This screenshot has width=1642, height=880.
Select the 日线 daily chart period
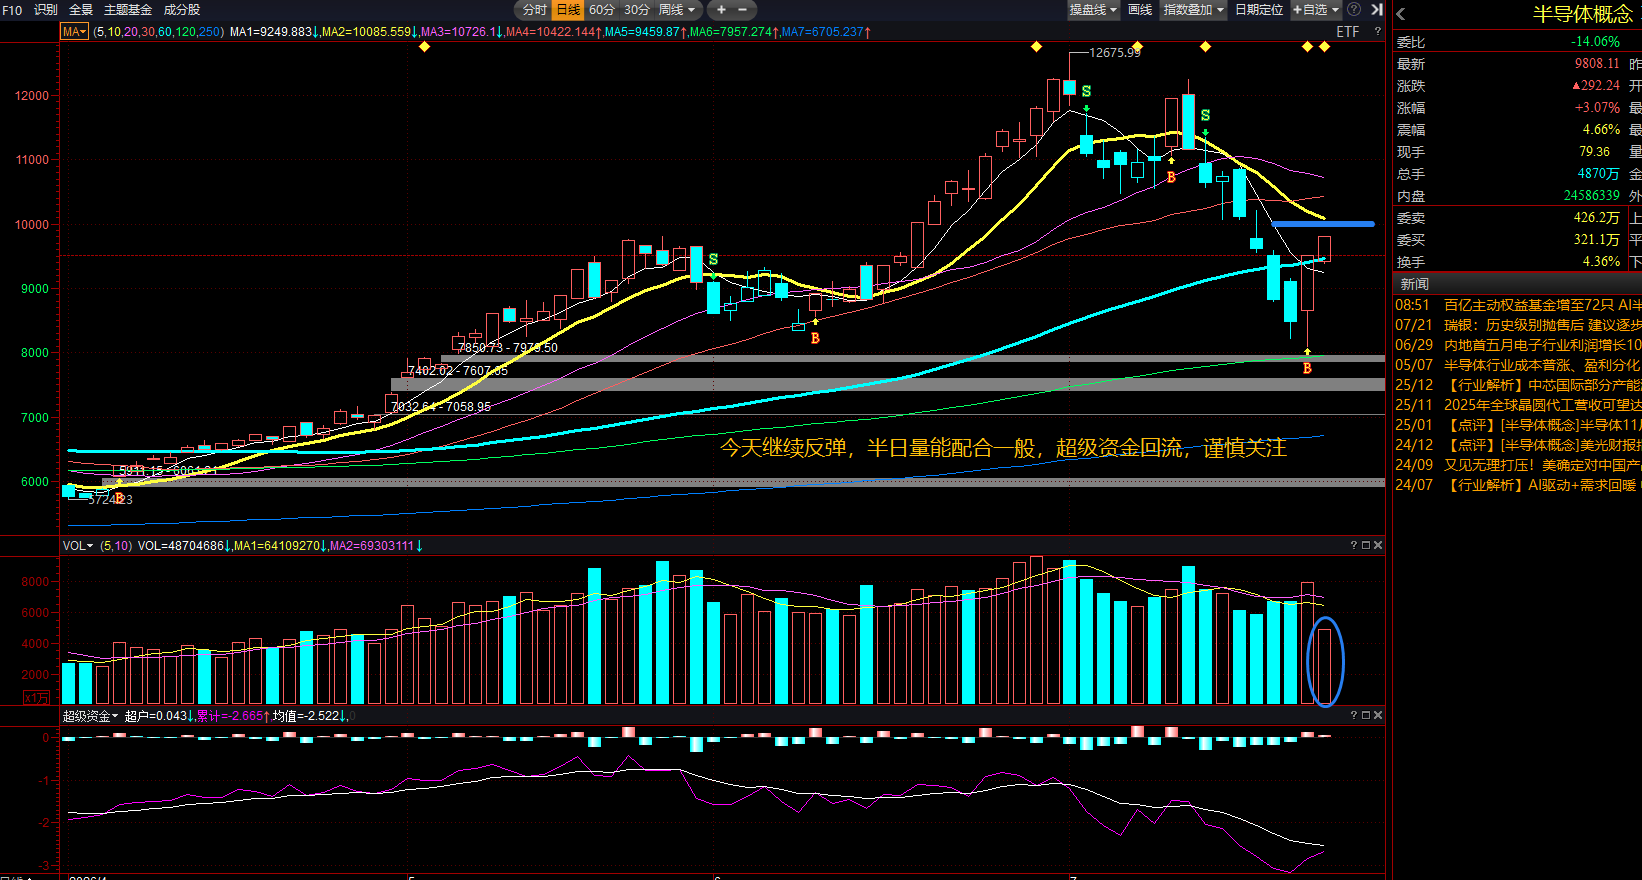[x=568, y=10]
